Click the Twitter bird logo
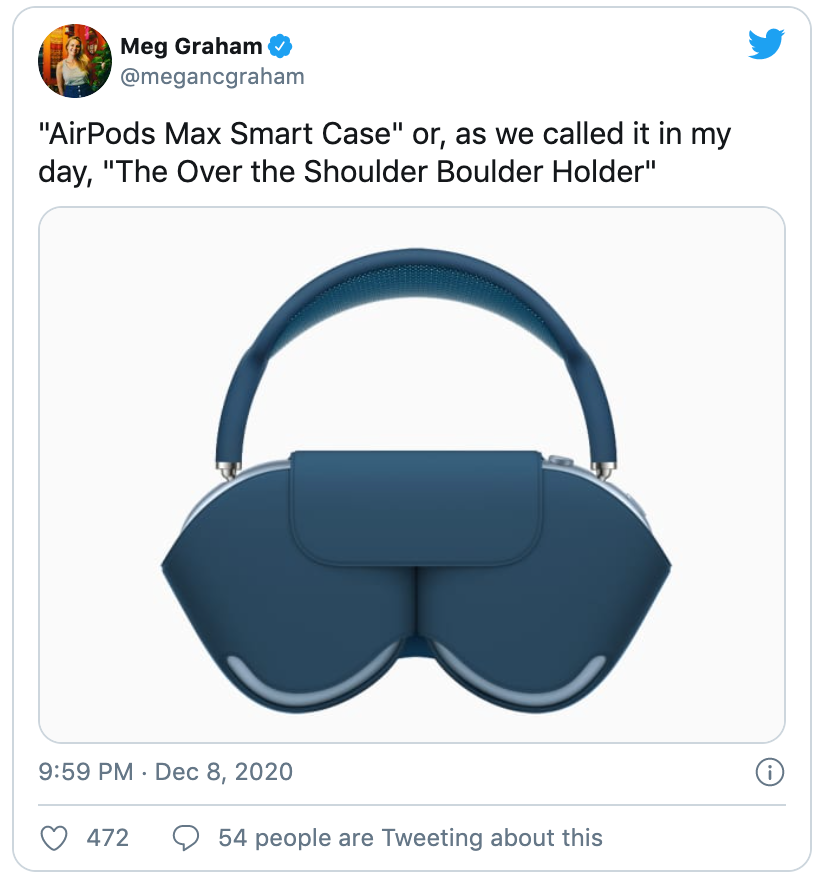This screenshot has width=836, height=888. (766, 44)
